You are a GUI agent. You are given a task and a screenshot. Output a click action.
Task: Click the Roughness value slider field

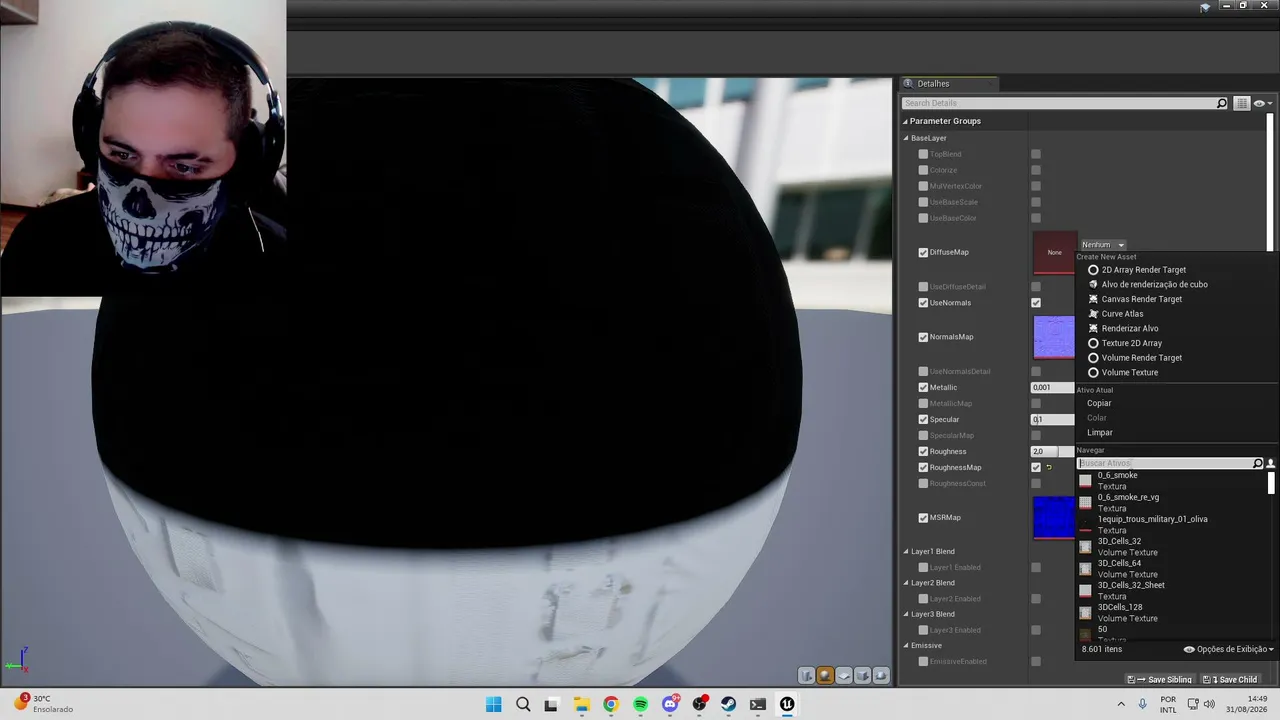pos(1053,452)
